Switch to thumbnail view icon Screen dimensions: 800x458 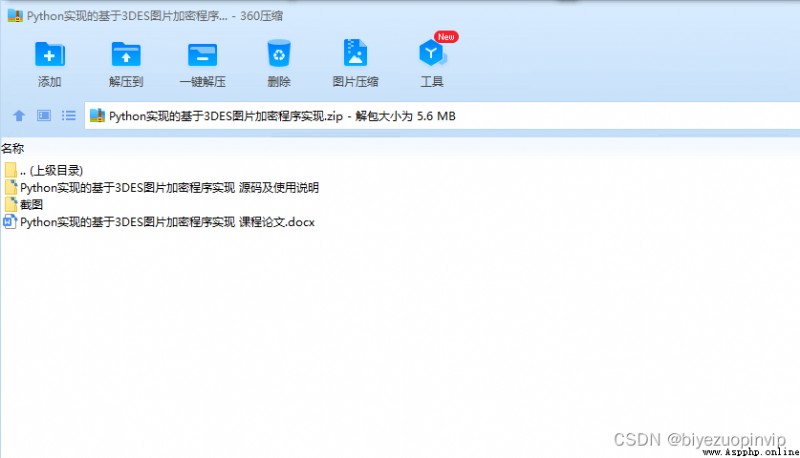(44, 116)
